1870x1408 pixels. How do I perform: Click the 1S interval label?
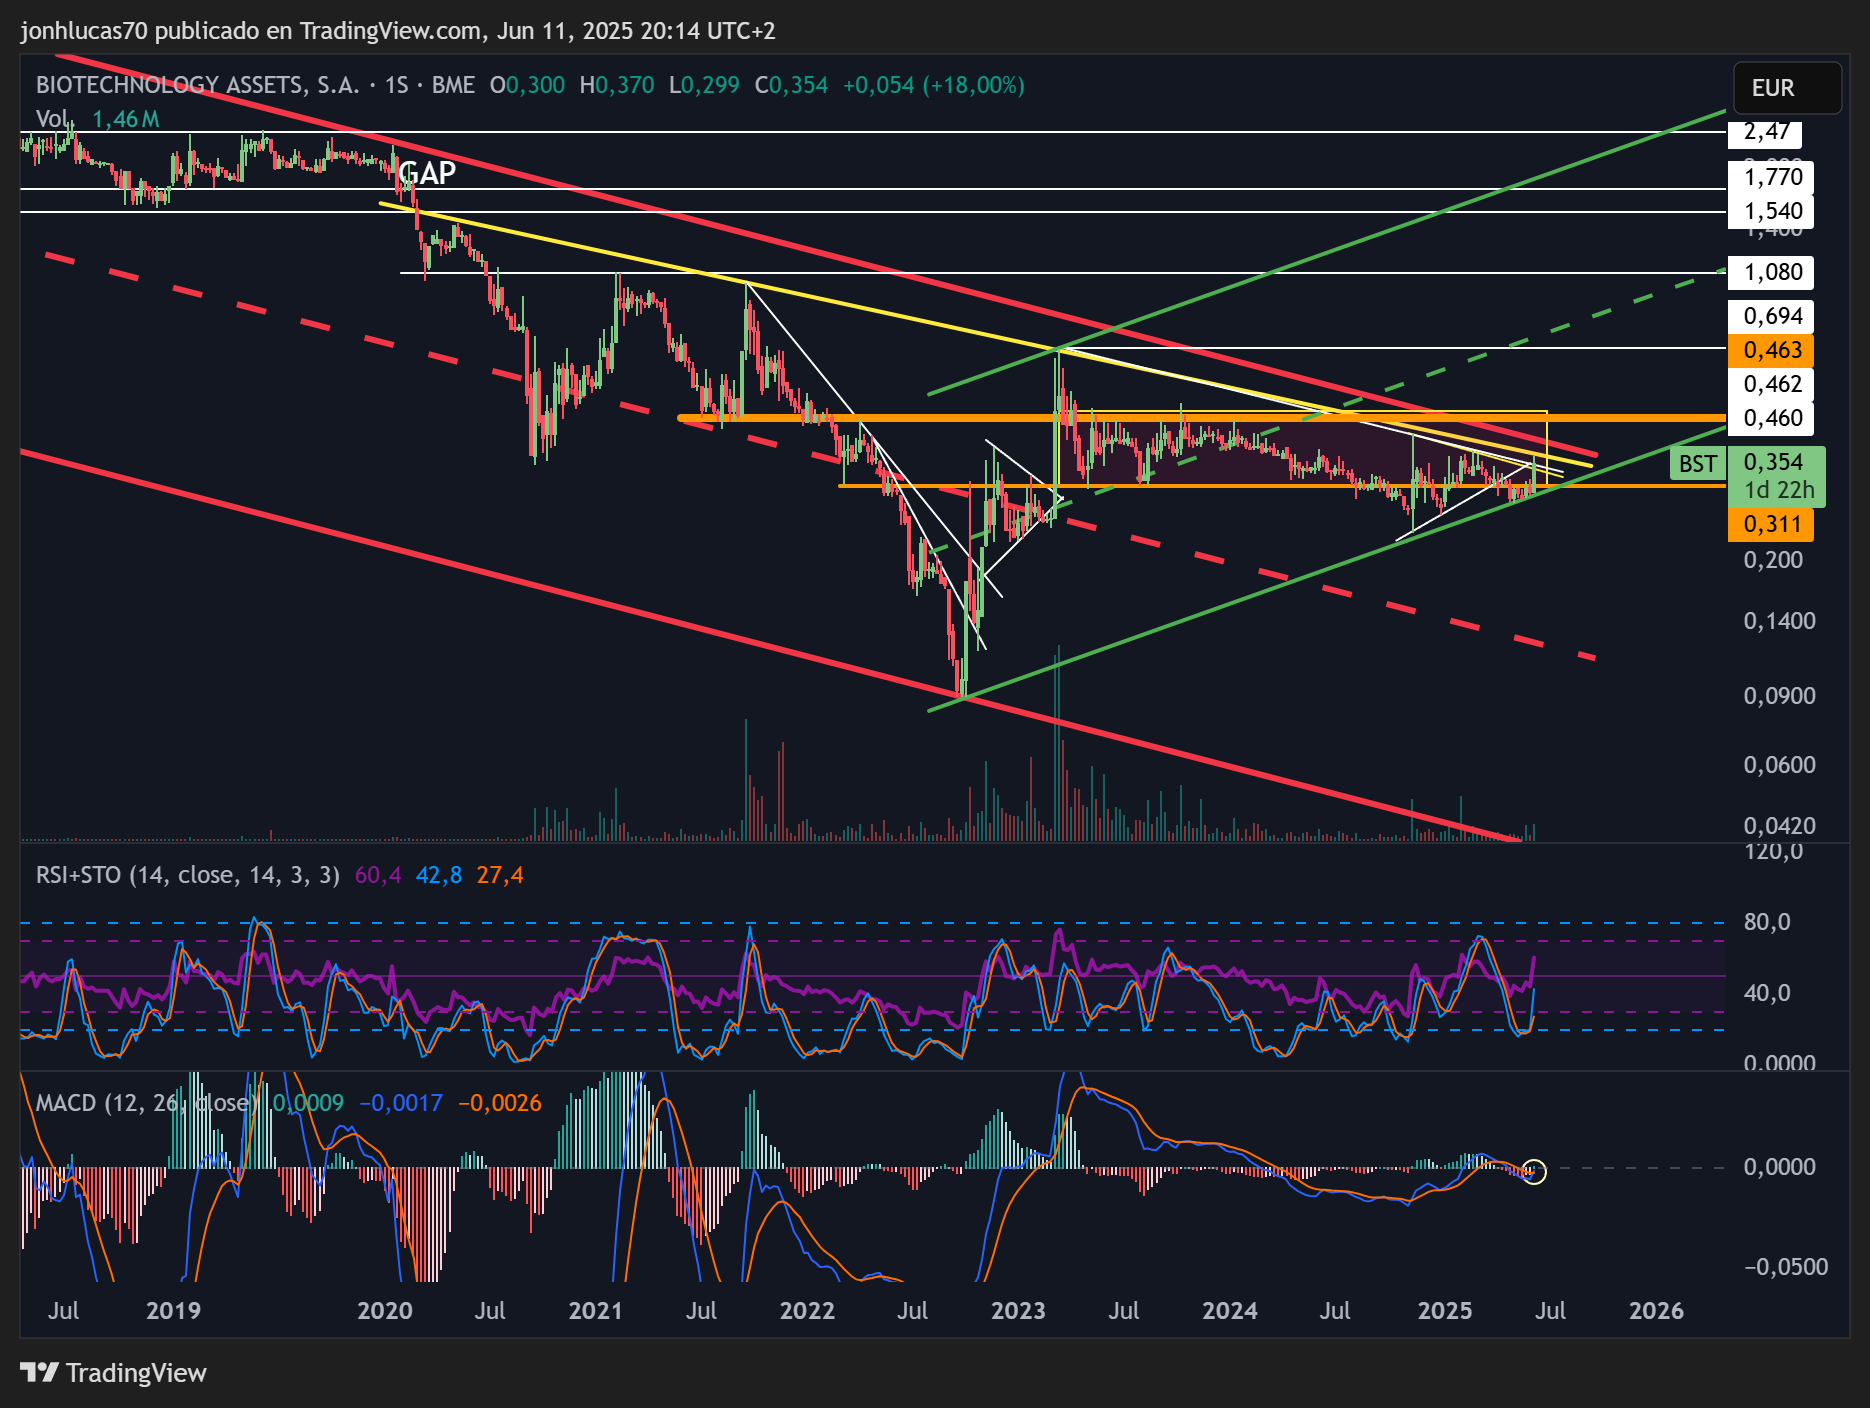click(397, 85)
